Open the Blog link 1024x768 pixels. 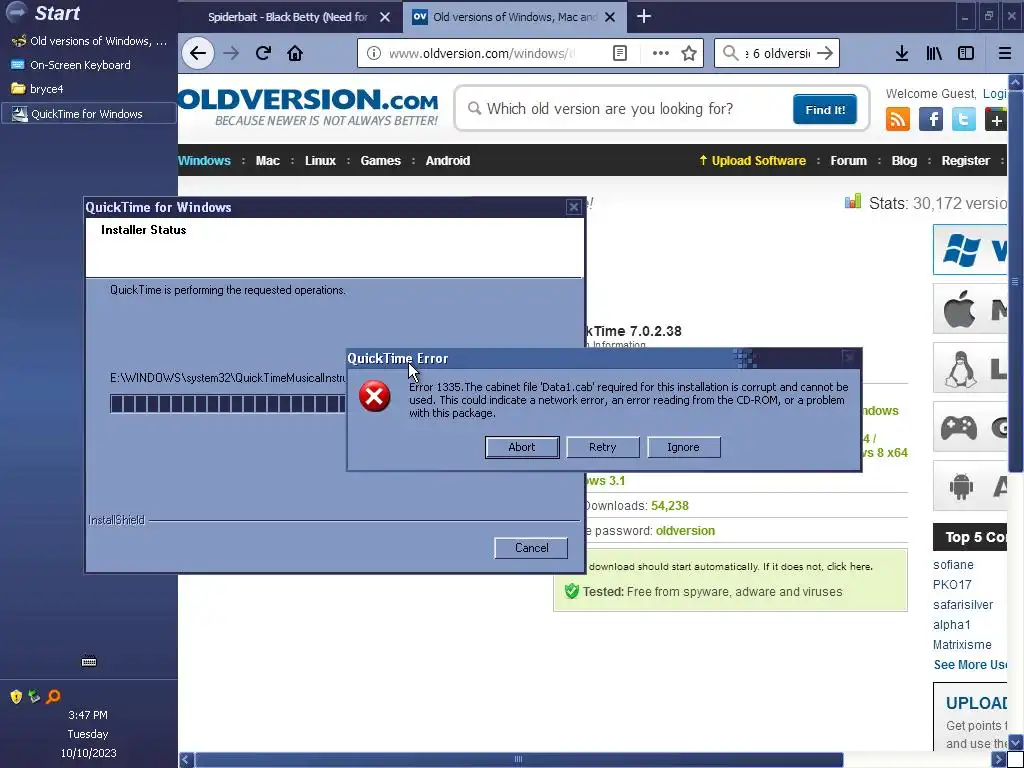click(904, 161)
